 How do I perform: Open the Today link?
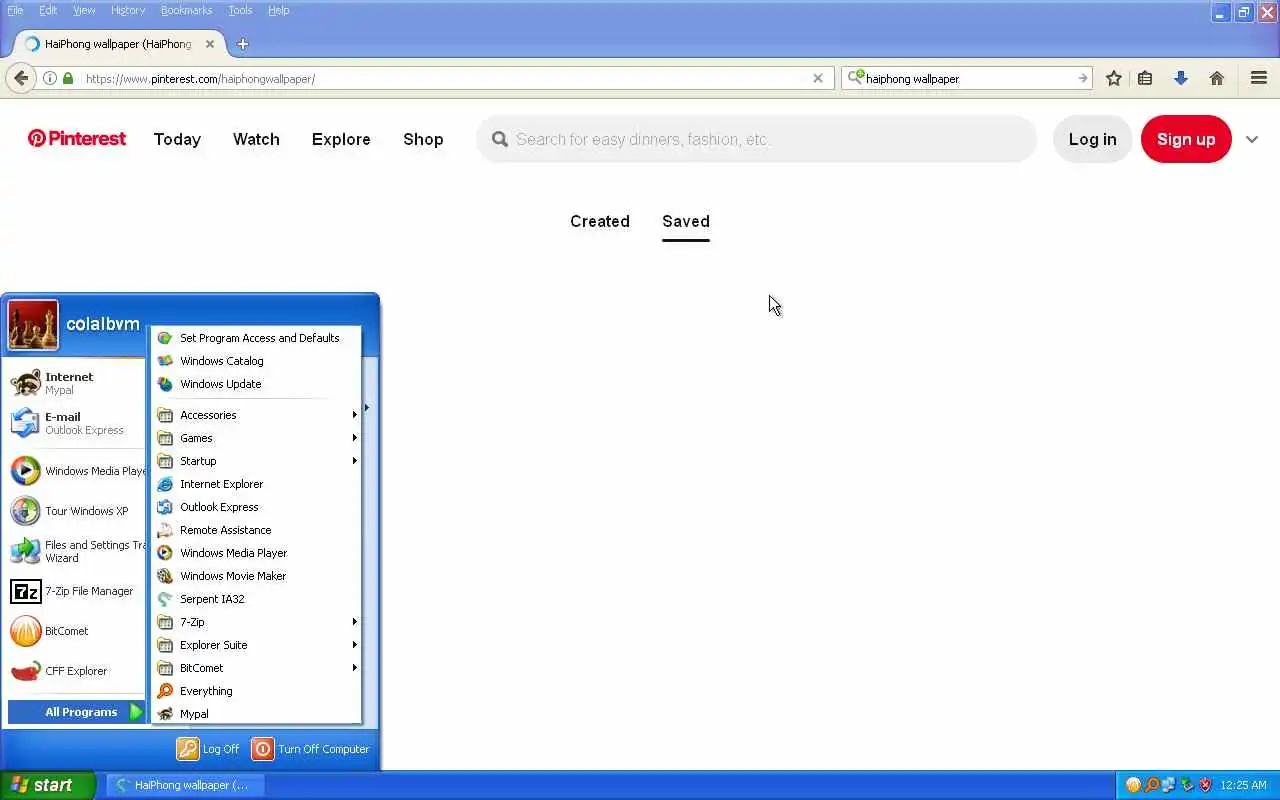[177, 139]
